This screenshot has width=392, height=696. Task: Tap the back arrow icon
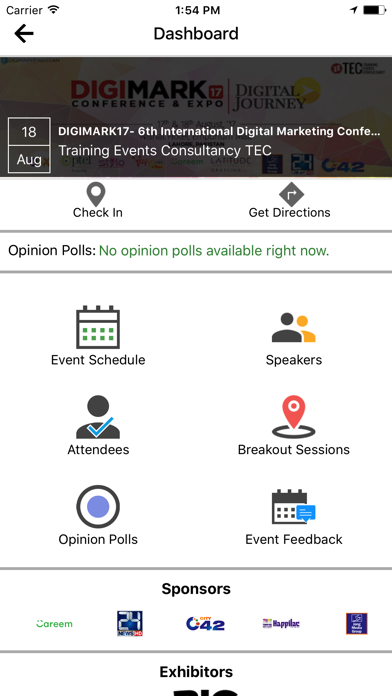click(x=24, y=34)
